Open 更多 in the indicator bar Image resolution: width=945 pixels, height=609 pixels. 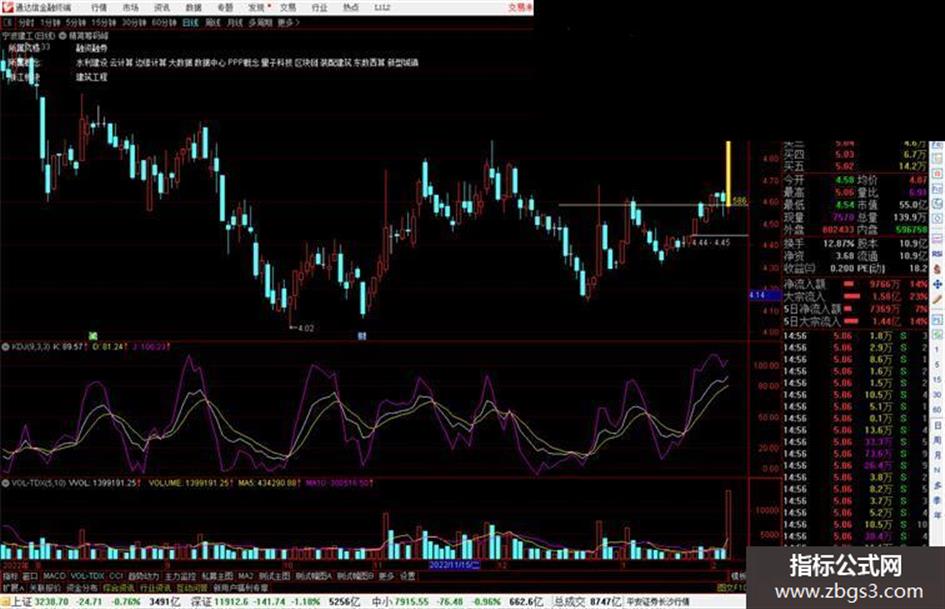click(386, 576)
